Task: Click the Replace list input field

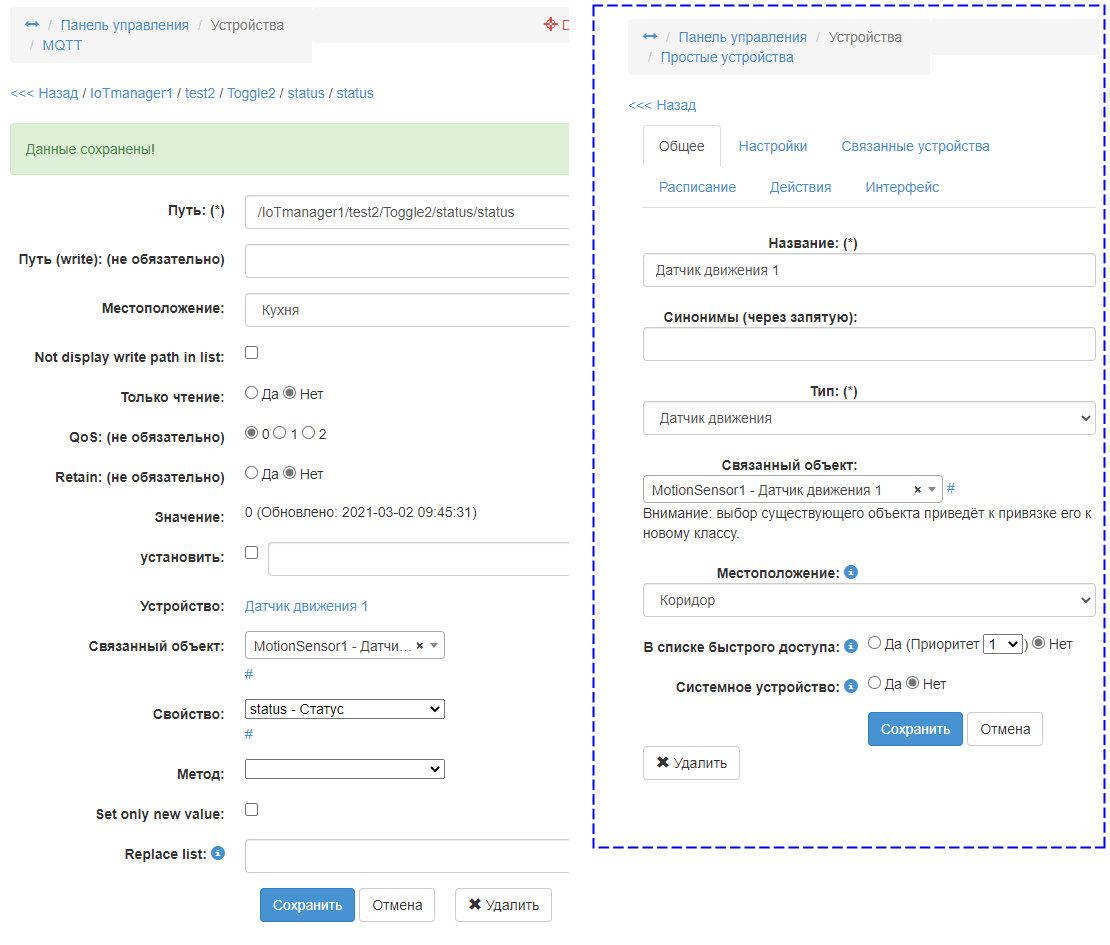Action: click(x=407, y=856)
